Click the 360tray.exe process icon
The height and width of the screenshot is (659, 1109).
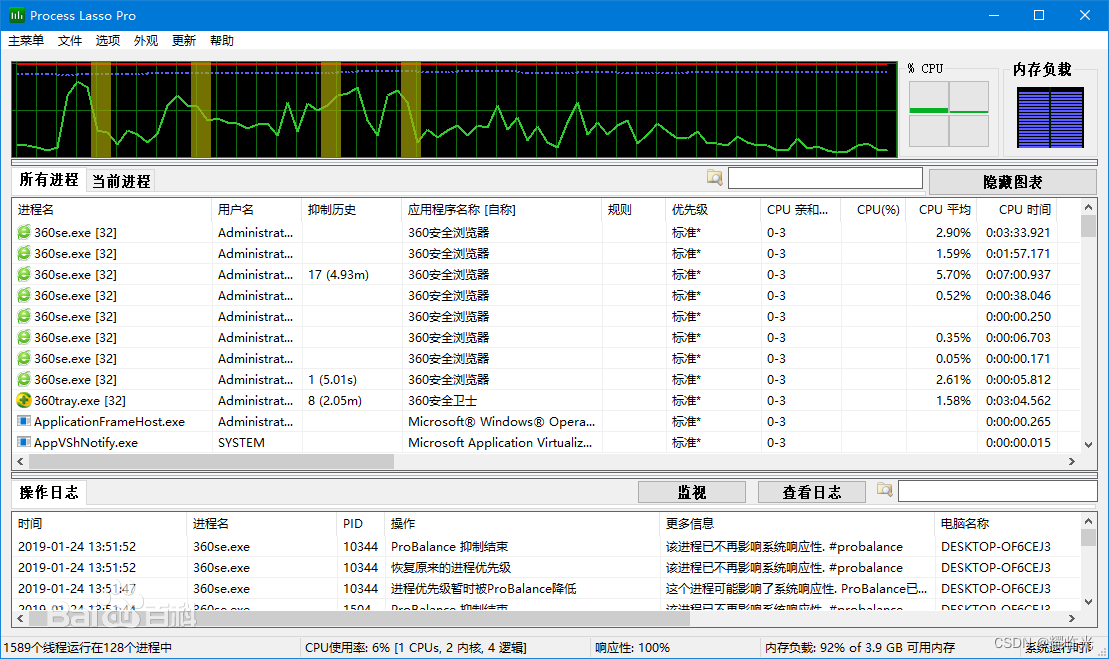24,400
